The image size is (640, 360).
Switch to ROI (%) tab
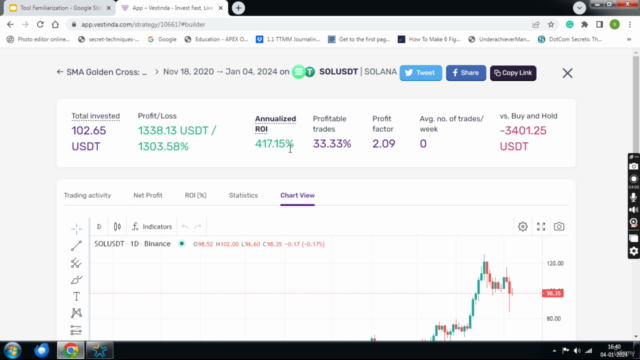click(196, 196)
